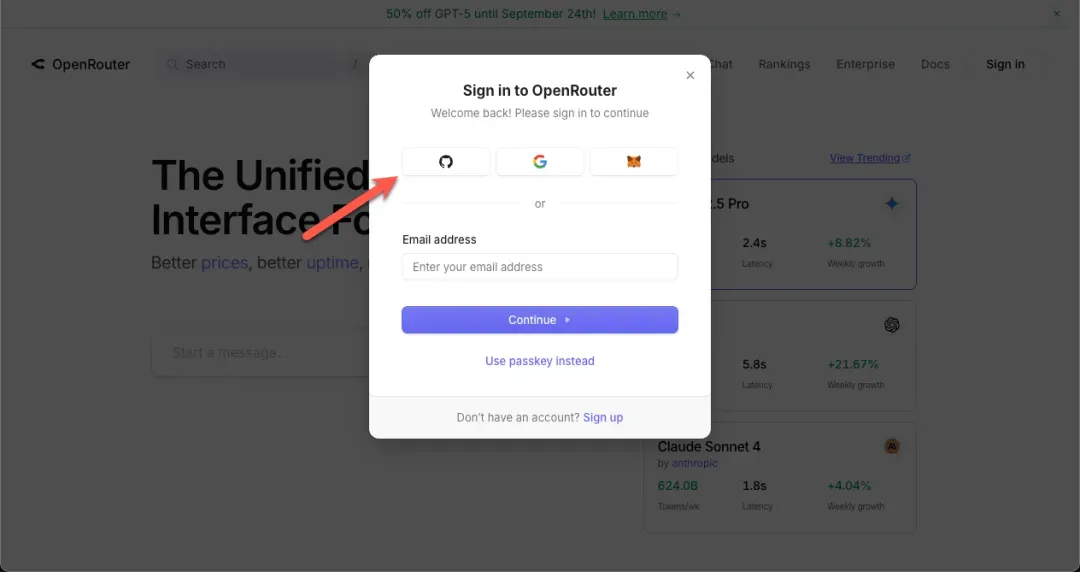The image size is (1080, 572).
Task: Open the Sign up link
Action: [603, 417]
